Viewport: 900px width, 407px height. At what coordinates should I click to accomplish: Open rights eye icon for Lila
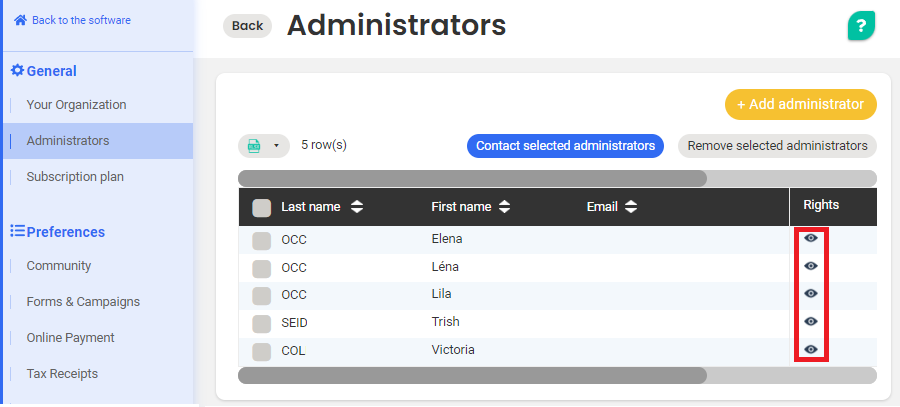(811, 293)
